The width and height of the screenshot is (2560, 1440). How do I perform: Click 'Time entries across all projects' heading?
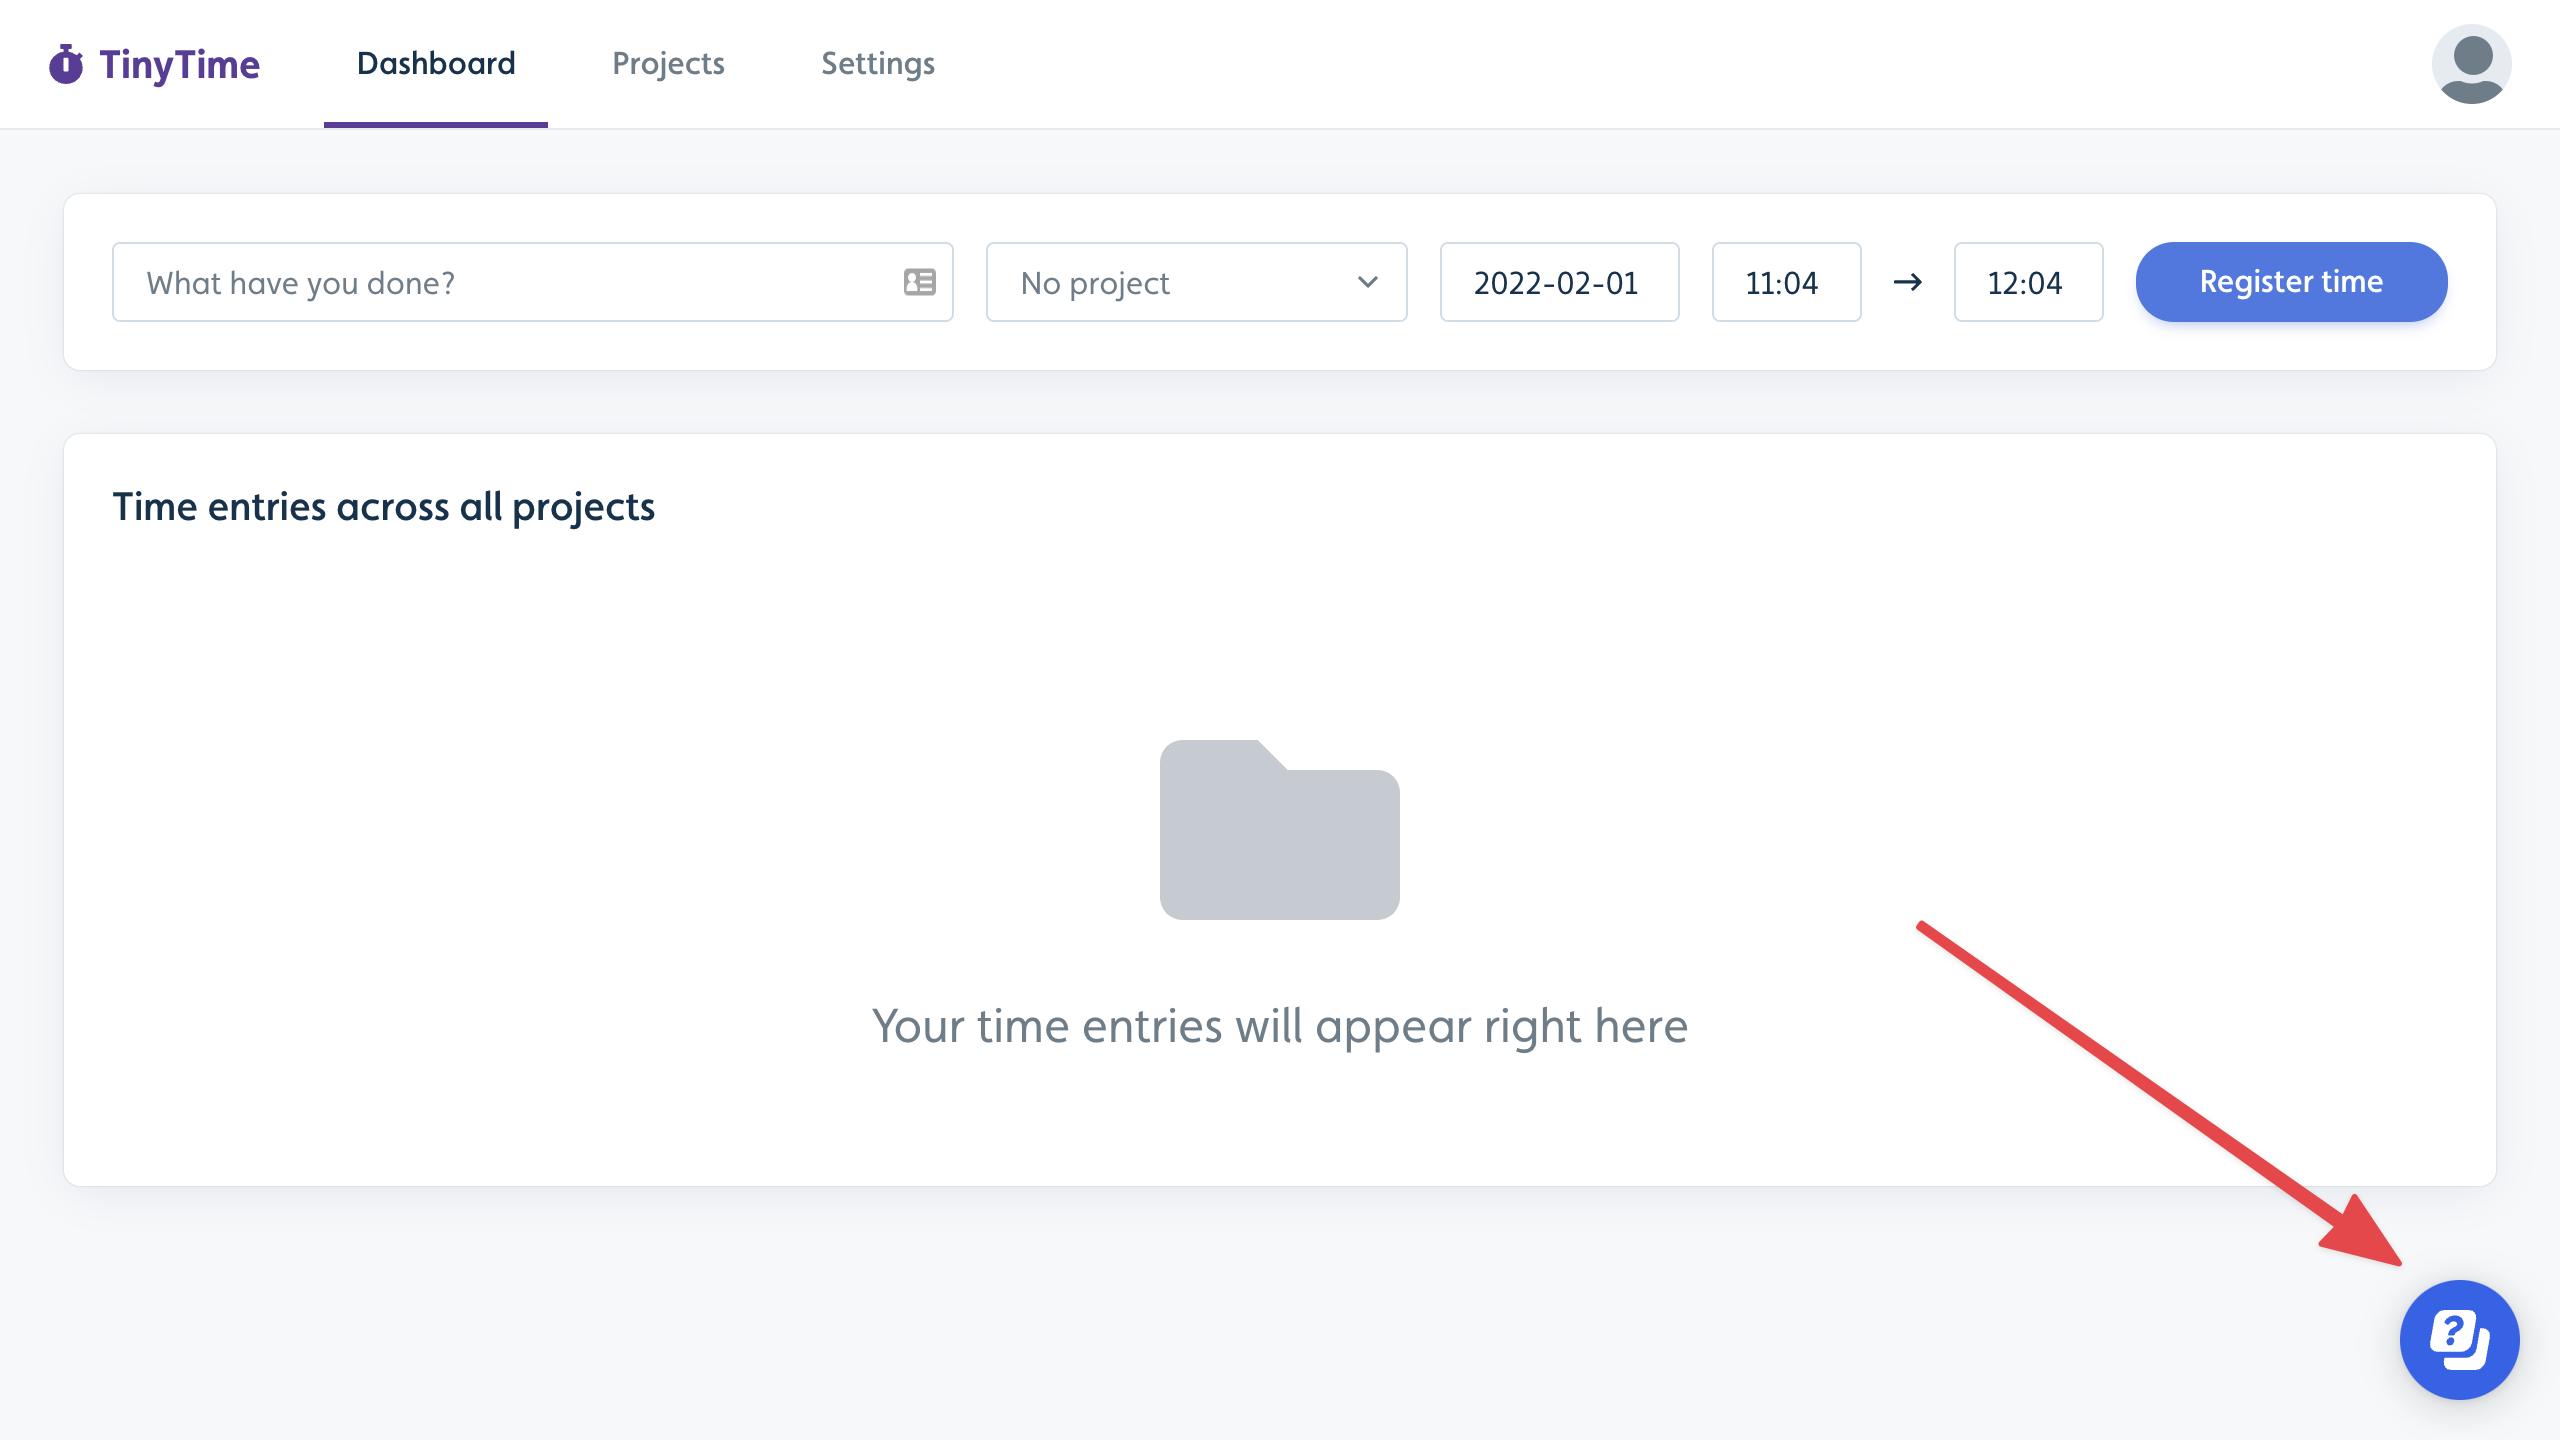click(x=384, y=507)
